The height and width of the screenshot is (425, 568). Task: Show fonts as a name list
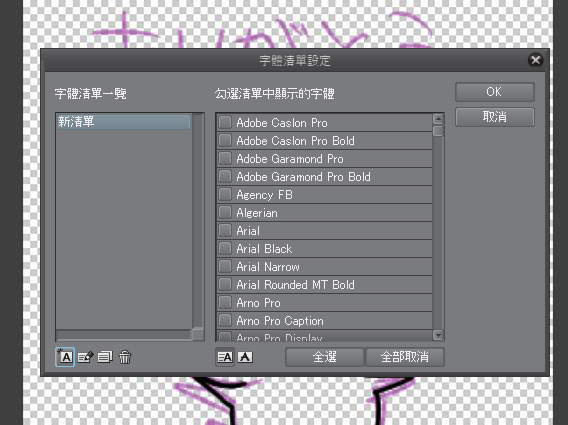click(x=225, y=357)
